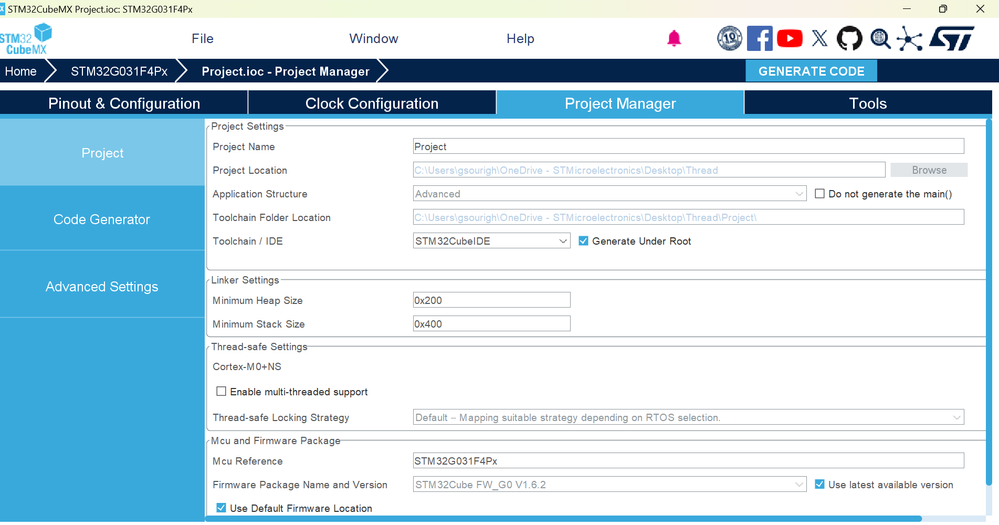Open the X (Twitter) icon link
The height and width of the screenshot is (525, 999).
pos(820,39)
